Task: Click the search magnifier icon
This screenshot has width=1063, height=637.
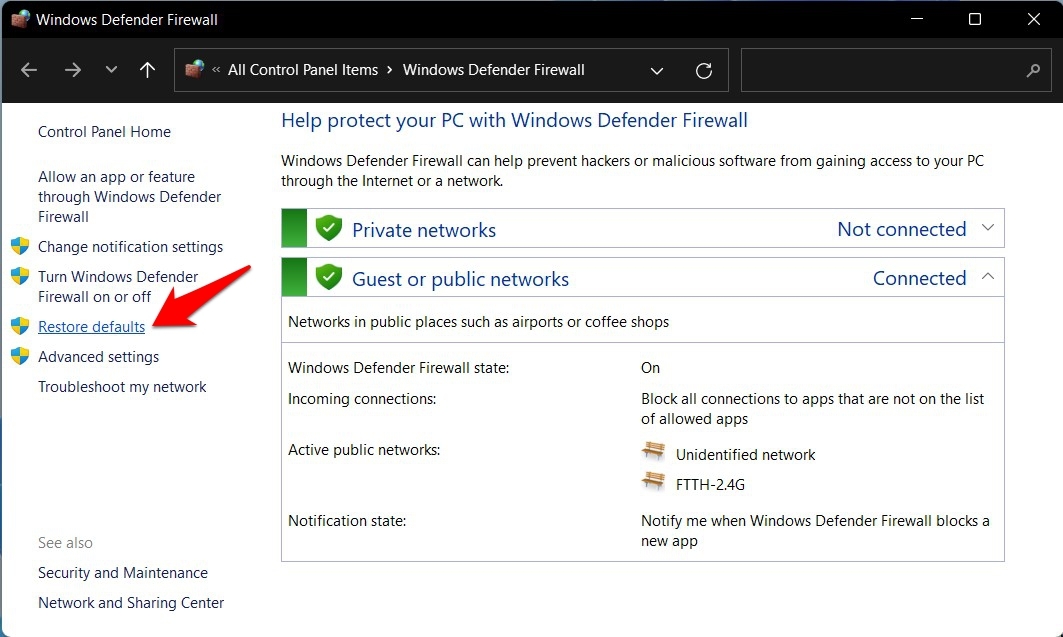Action: click(x=1034, y=70)
